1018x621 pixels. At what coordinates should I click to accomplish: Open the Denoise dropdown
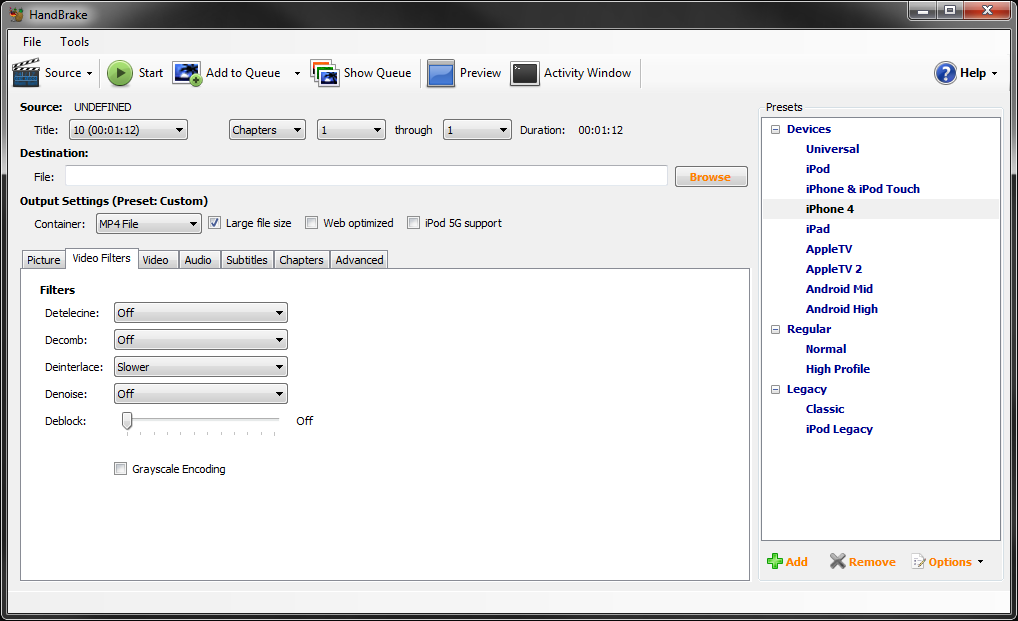pos(201,394)
